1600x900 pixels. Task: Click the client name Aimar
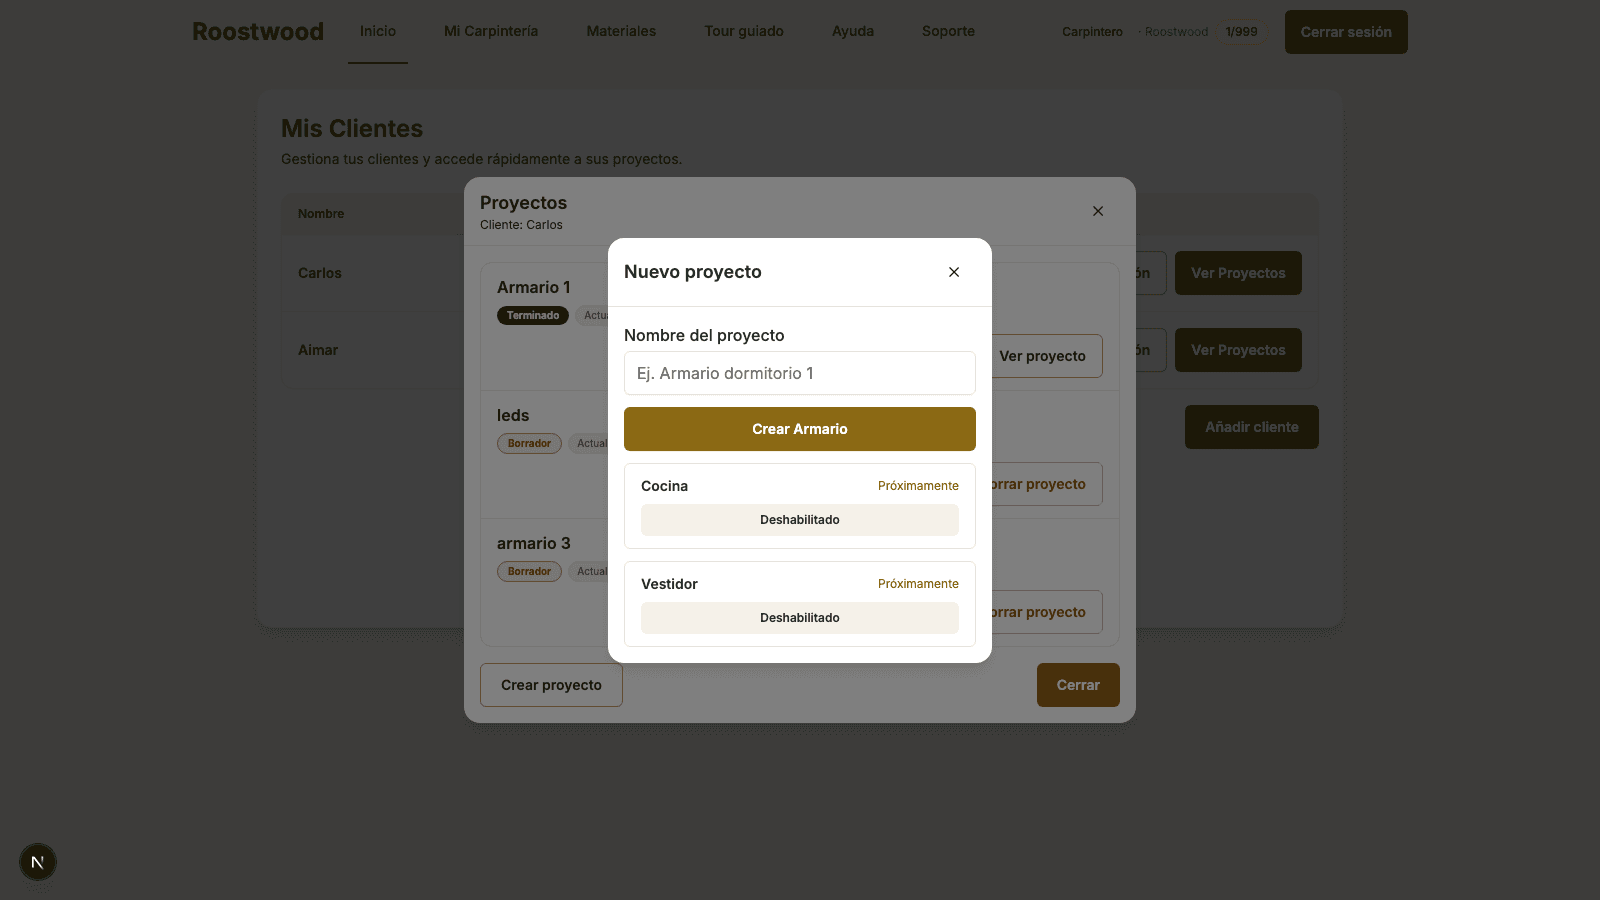[318, 350]
